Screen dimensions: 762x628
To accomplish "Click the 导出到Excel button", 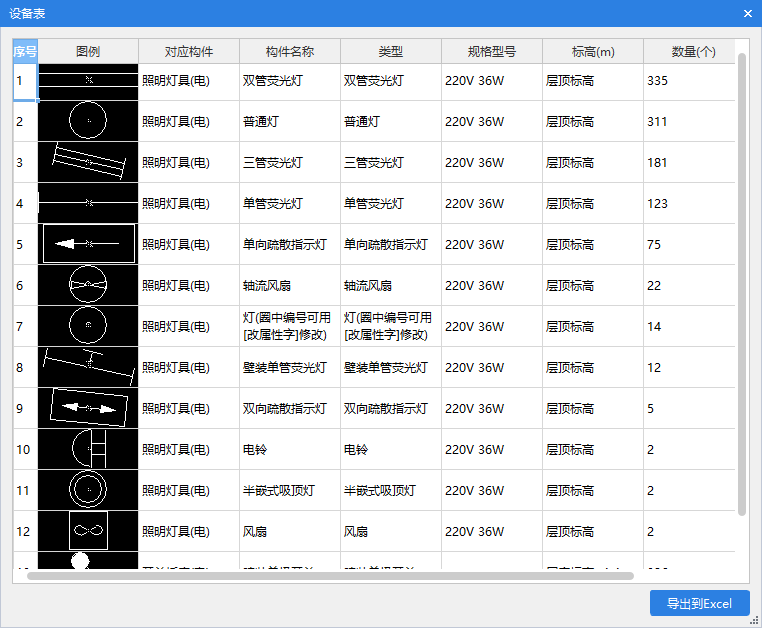I will 699,604.
